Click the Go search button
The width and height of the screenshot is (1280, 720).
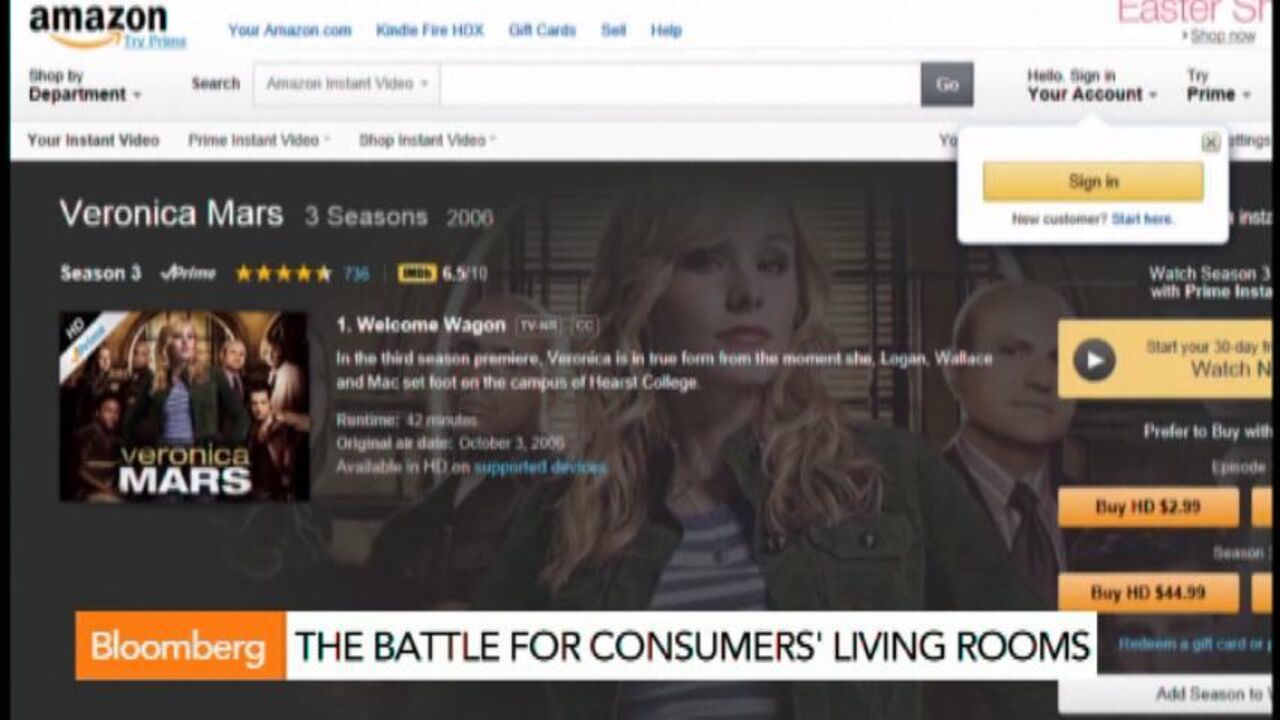[947, 84]
